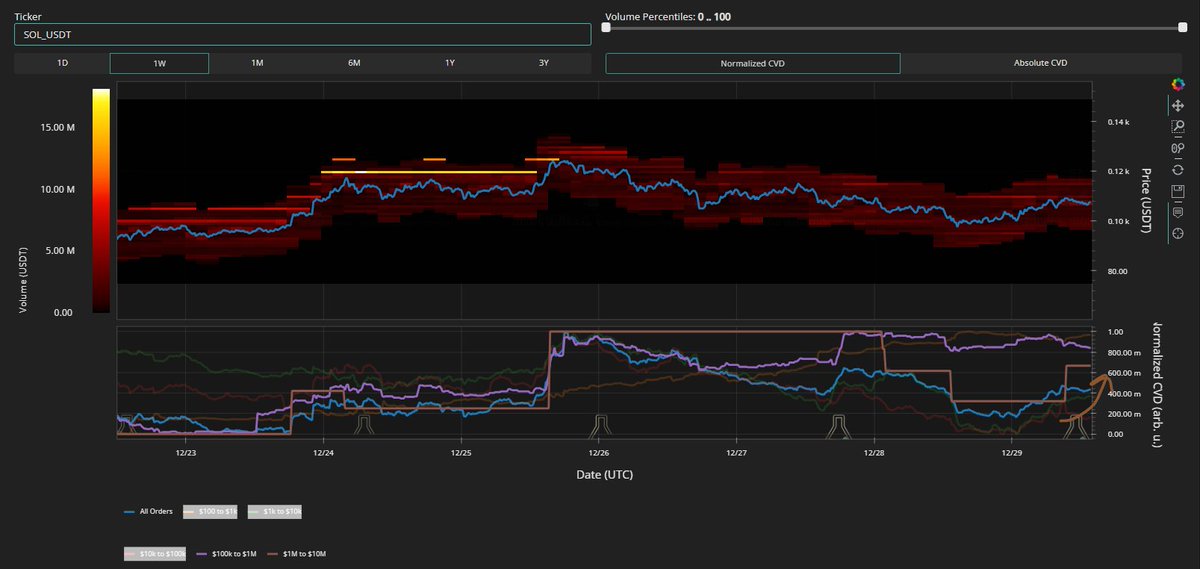Click the volume heat color scale bar

click(x=101, y=201)
